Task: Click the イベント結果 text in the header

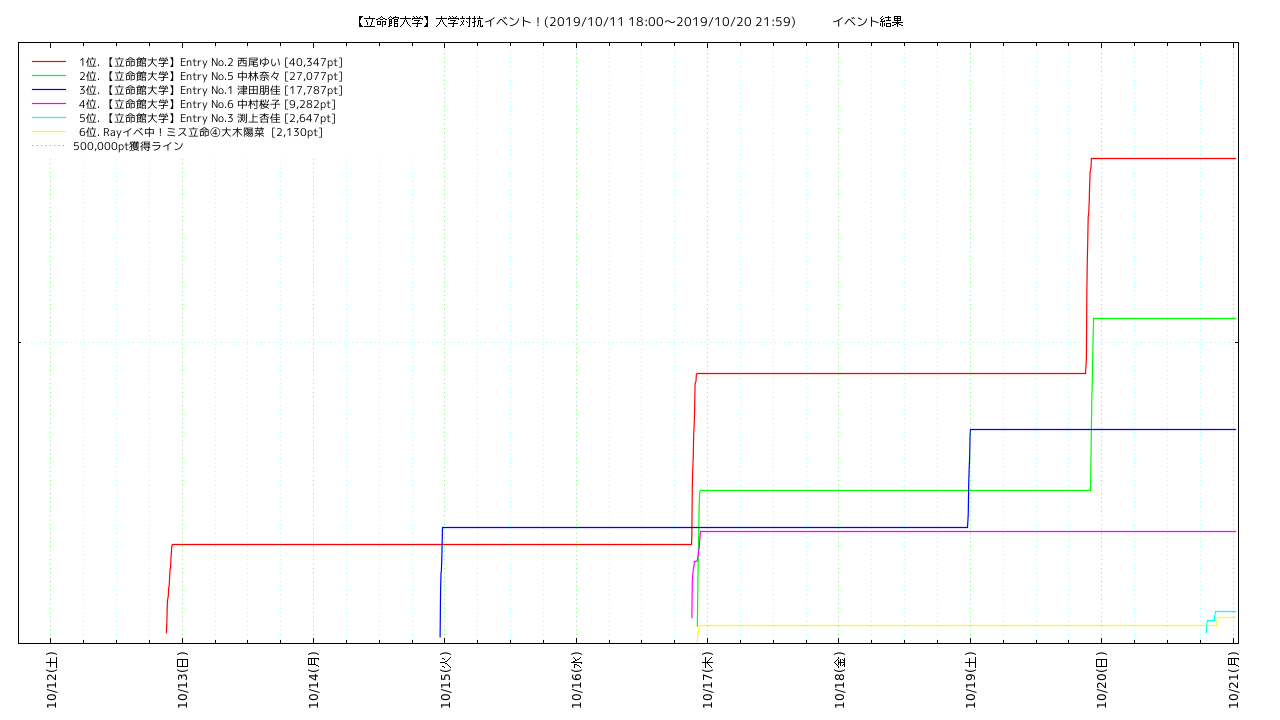Action: point(867,21)
